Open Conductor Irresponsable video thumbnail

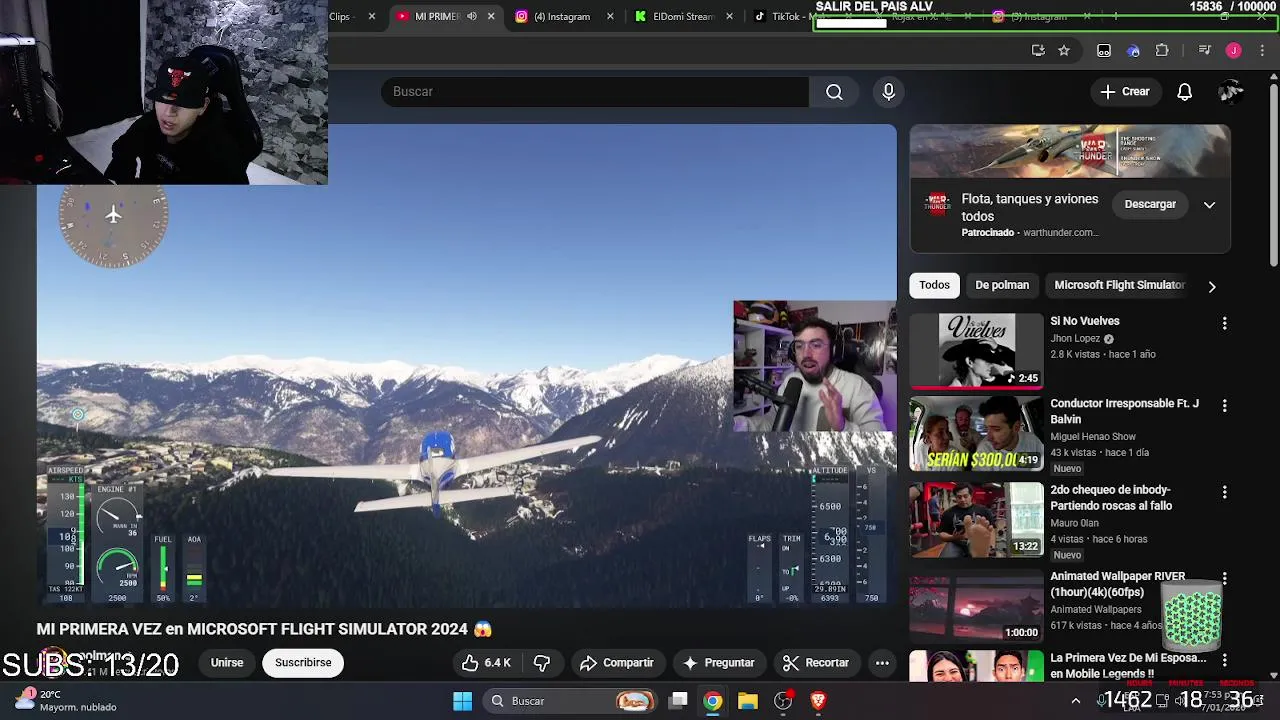click(x=976, y=434)
